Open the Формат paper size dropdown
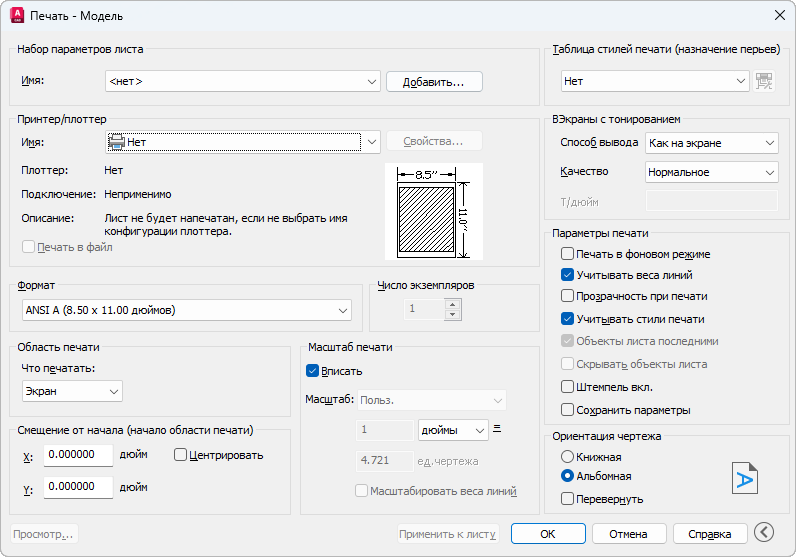The image size is (796, 557). pos(187,311)
